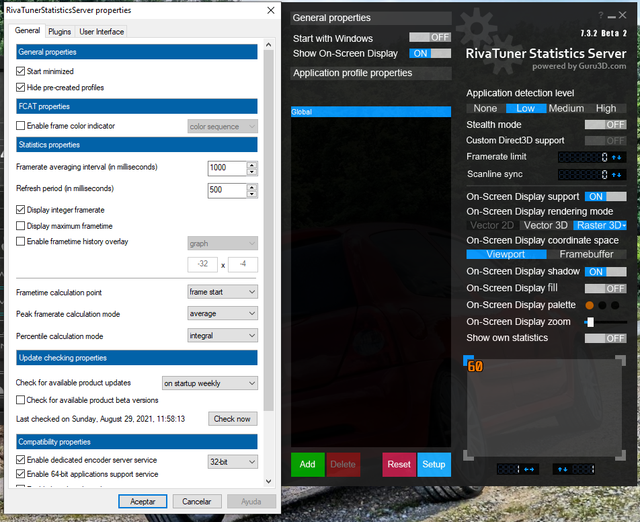Toggle Custom Direct3D support switch
Image resolution: width=640 pixels, height=522 pixels.
click(605, 141)
